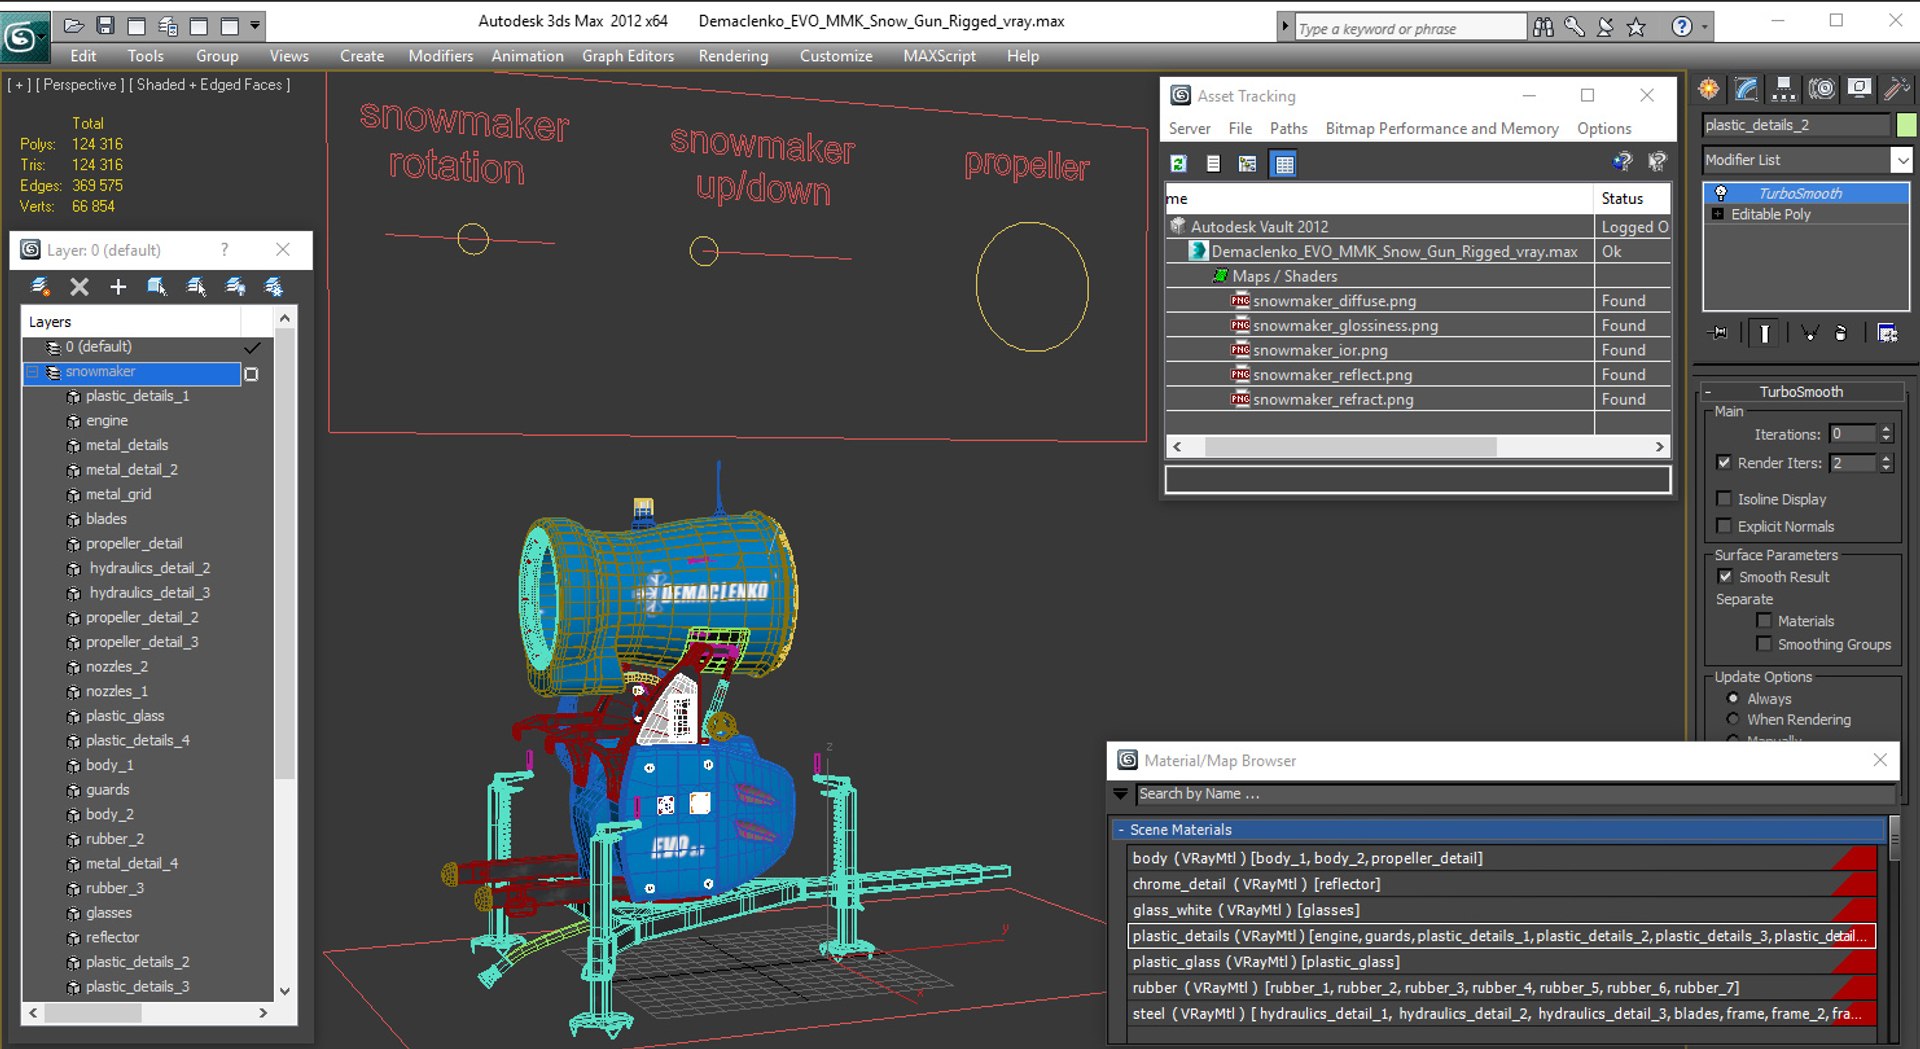Click the Pin Stack icon
This screenshot has height=1049, width=1920.
[x=1719, y=333]
